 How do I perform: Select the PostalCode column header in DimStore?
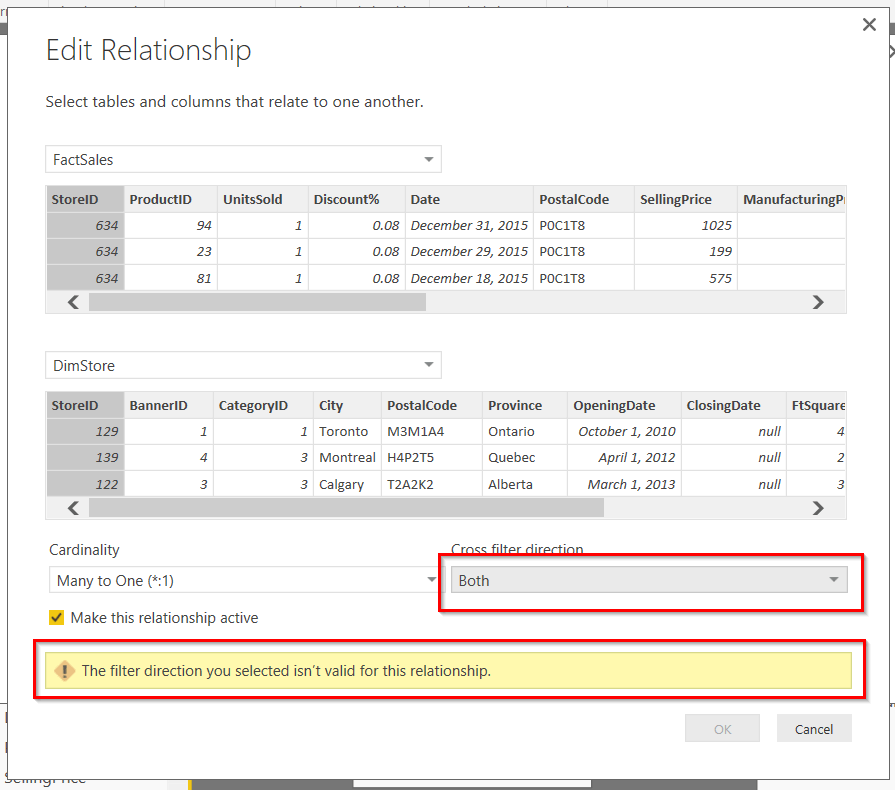click(422, 405)
